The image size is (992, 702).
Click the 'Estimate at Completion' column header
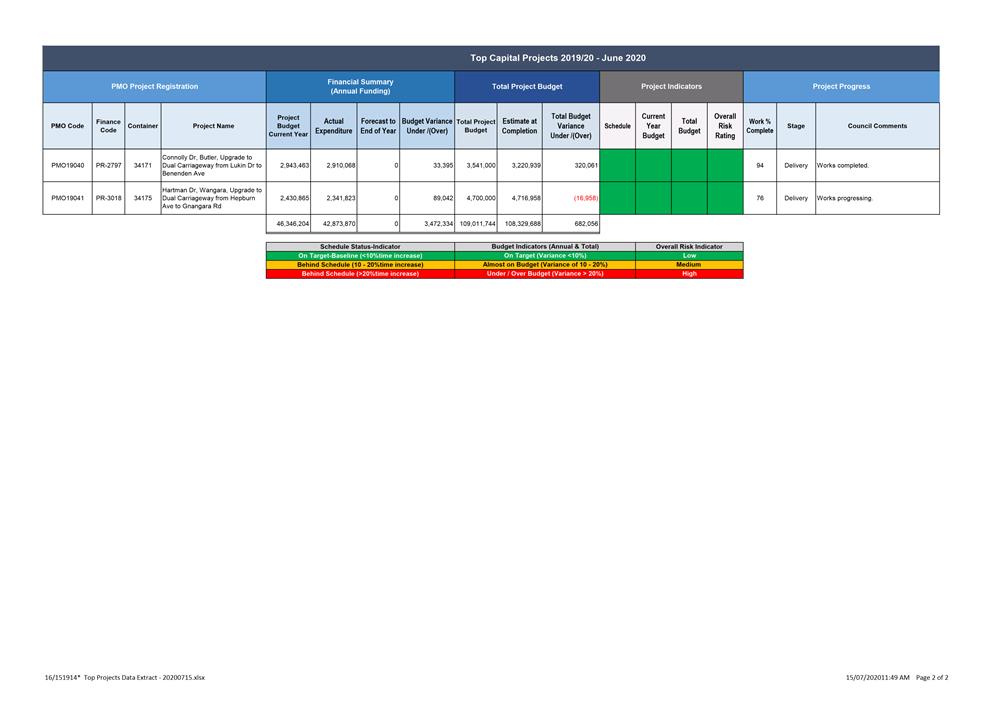[x=519, y=126]
